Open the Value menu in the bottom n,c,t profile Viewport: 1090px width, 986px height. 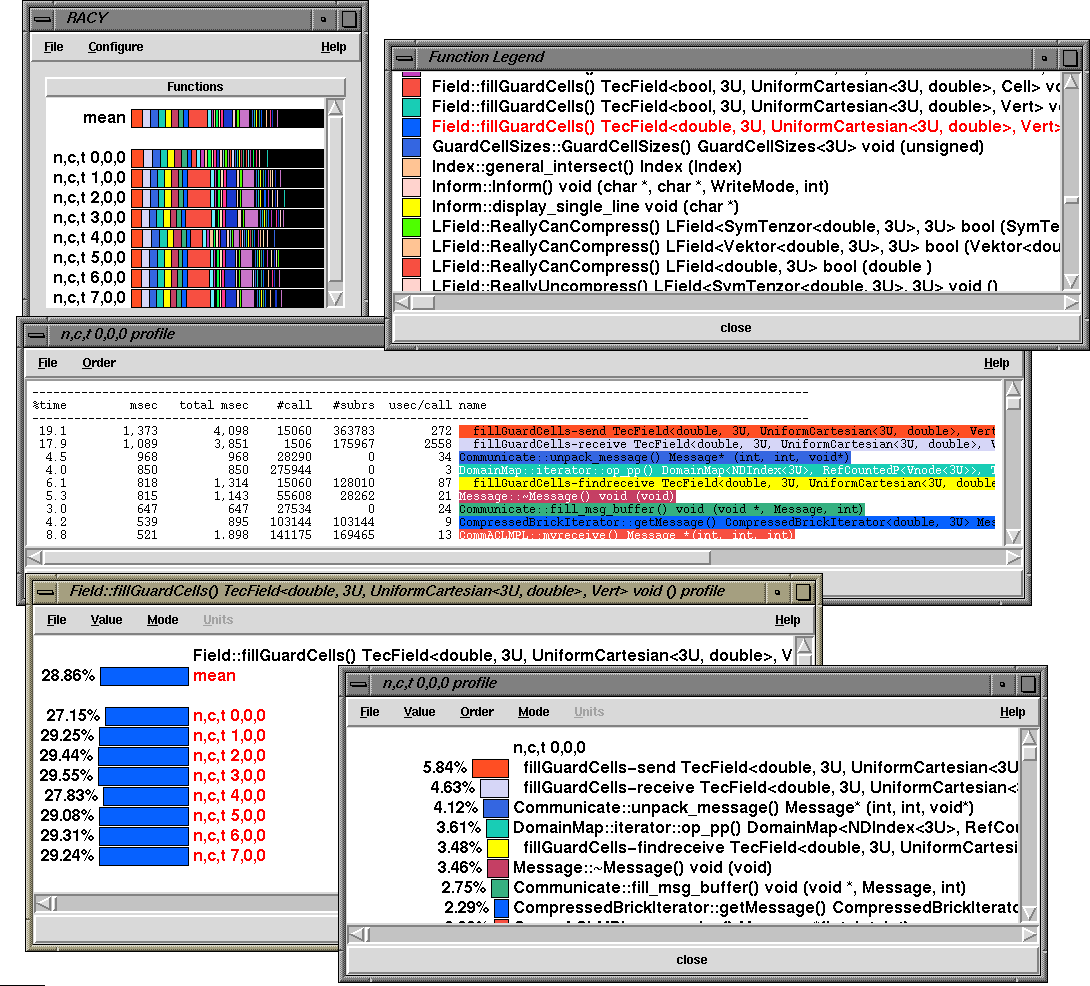(x=419, y=712)
